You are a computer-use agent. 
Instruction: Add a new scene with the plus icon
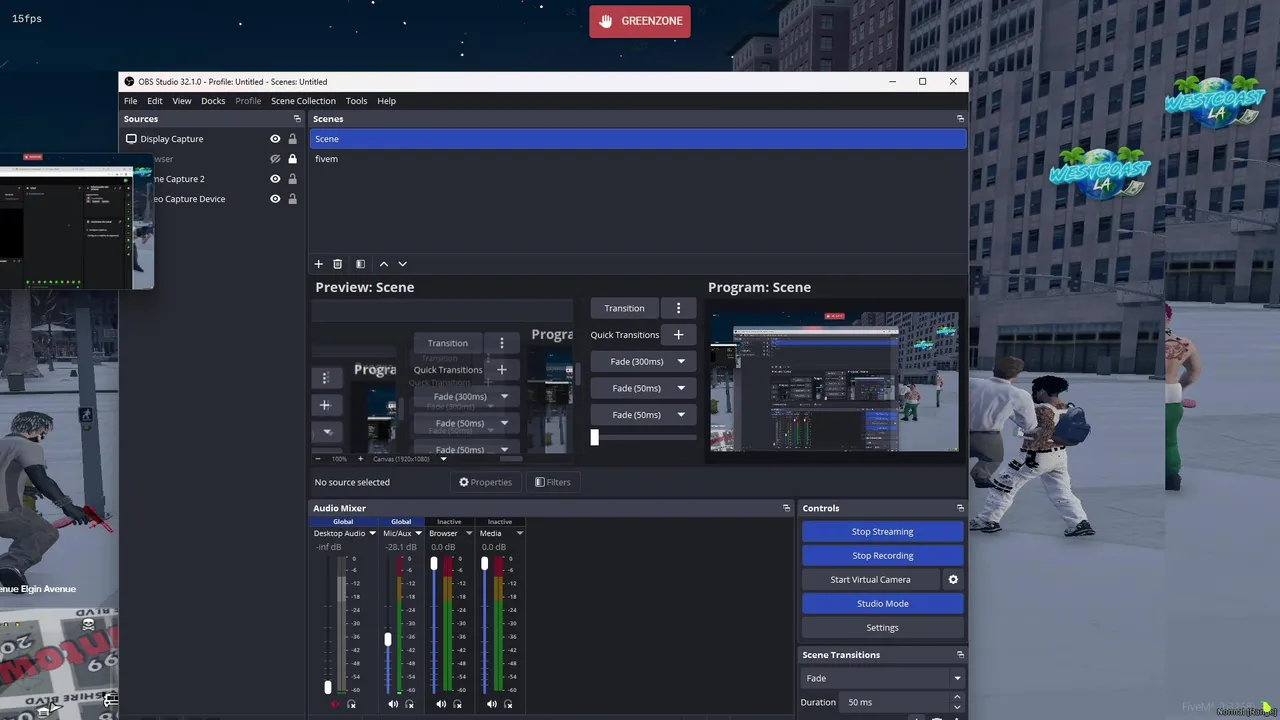[318, 264]
